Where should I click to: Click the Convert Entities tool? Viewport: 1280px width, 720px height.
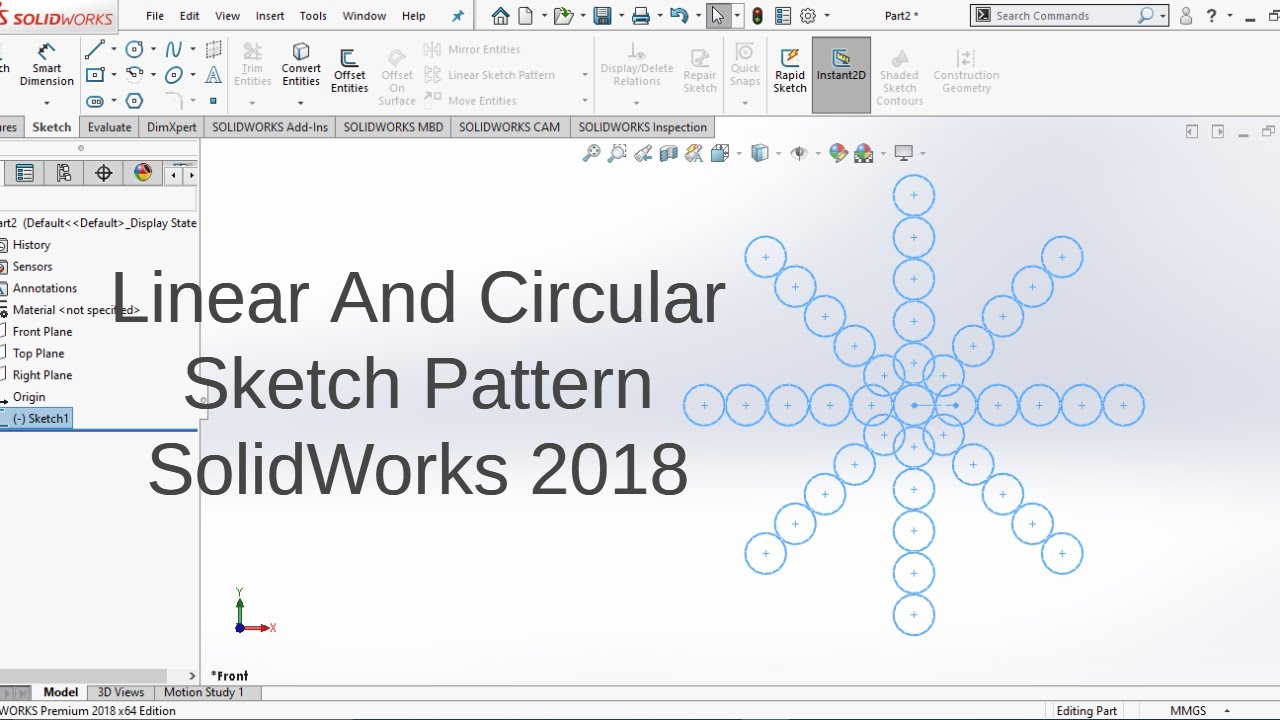click(301, 66)
